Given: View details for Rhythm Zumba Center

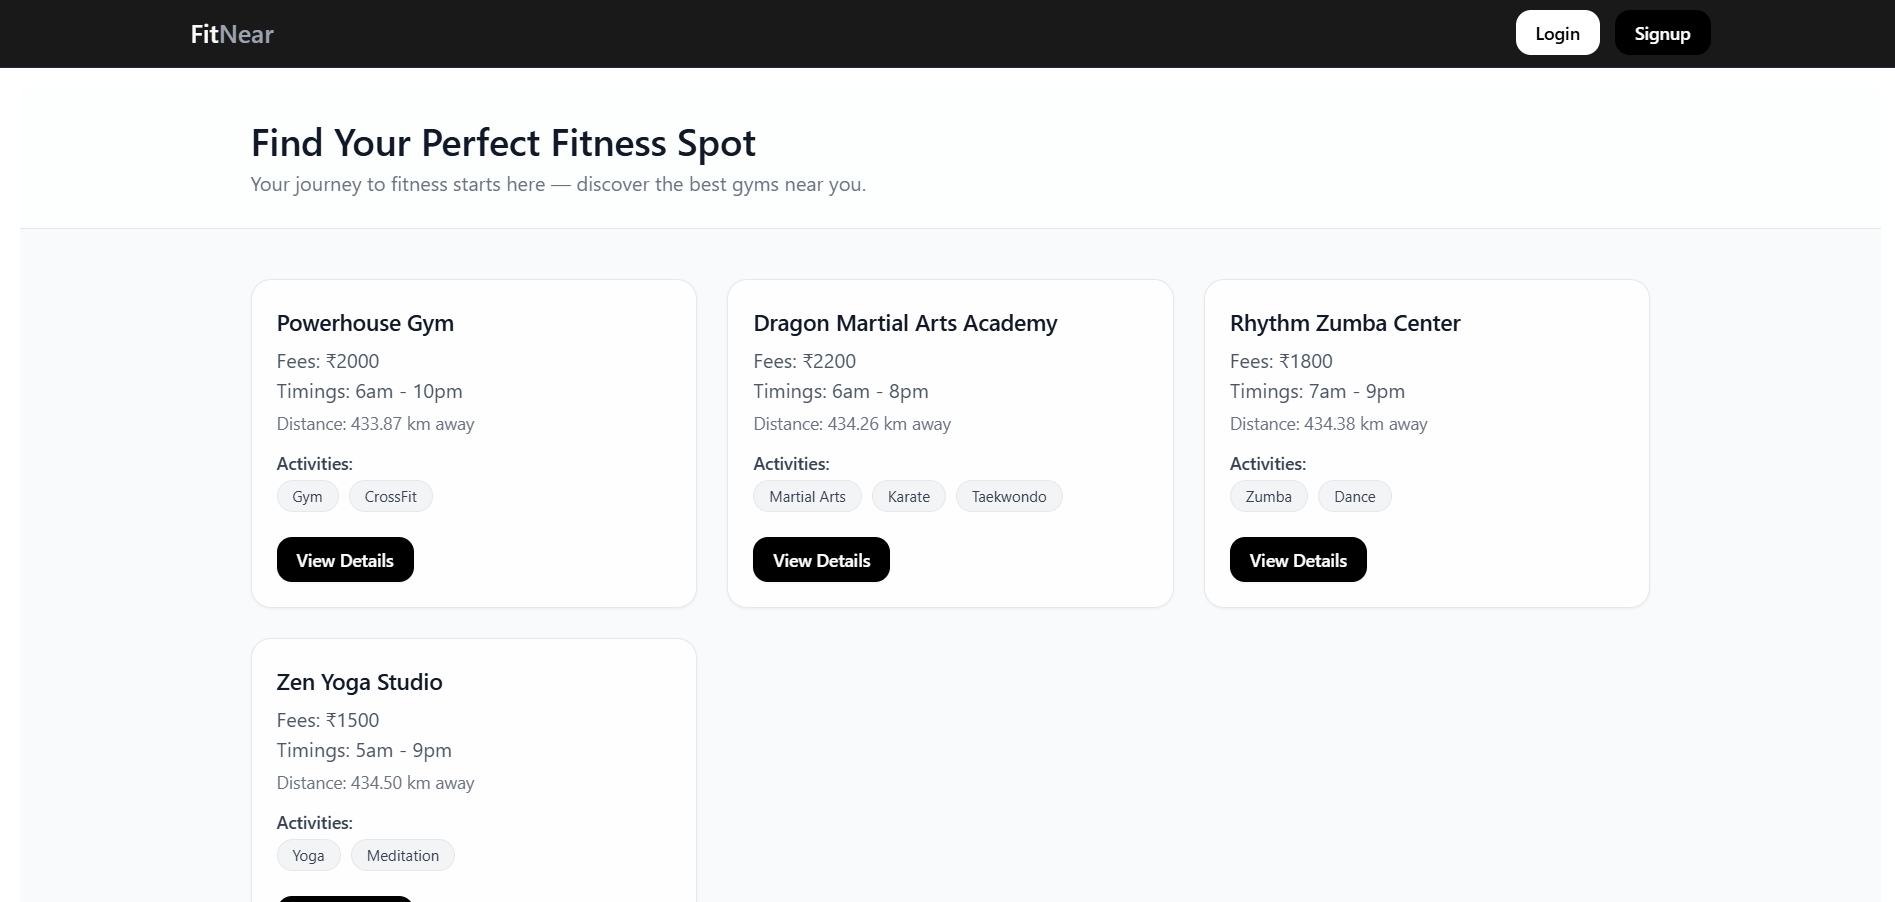Looking at the screenshot, I should tap(1298, 560).
